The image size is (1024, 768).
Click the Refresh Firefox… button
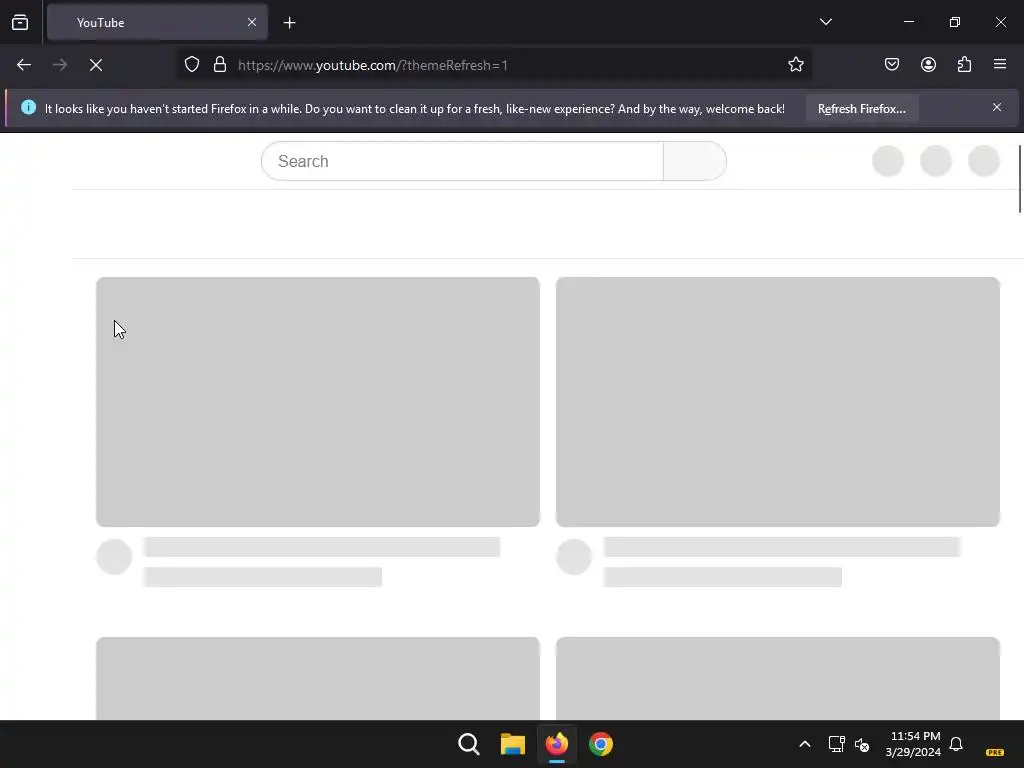pos(861,108)
